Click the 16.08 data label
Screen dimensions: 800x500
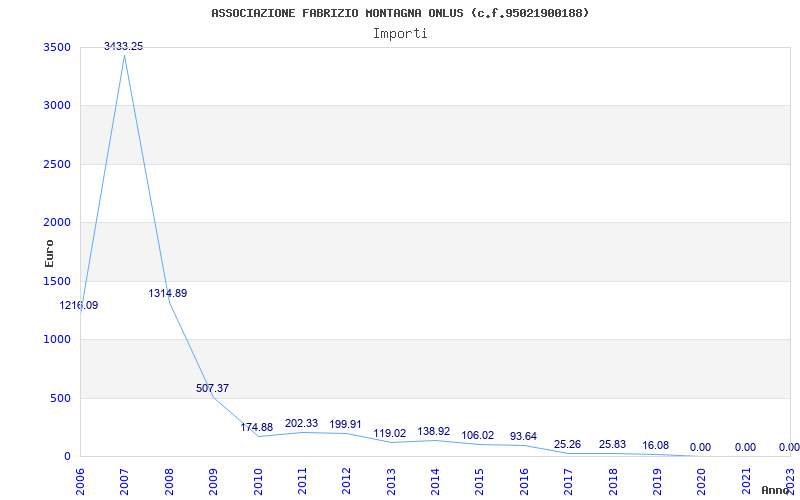[656, 445]
